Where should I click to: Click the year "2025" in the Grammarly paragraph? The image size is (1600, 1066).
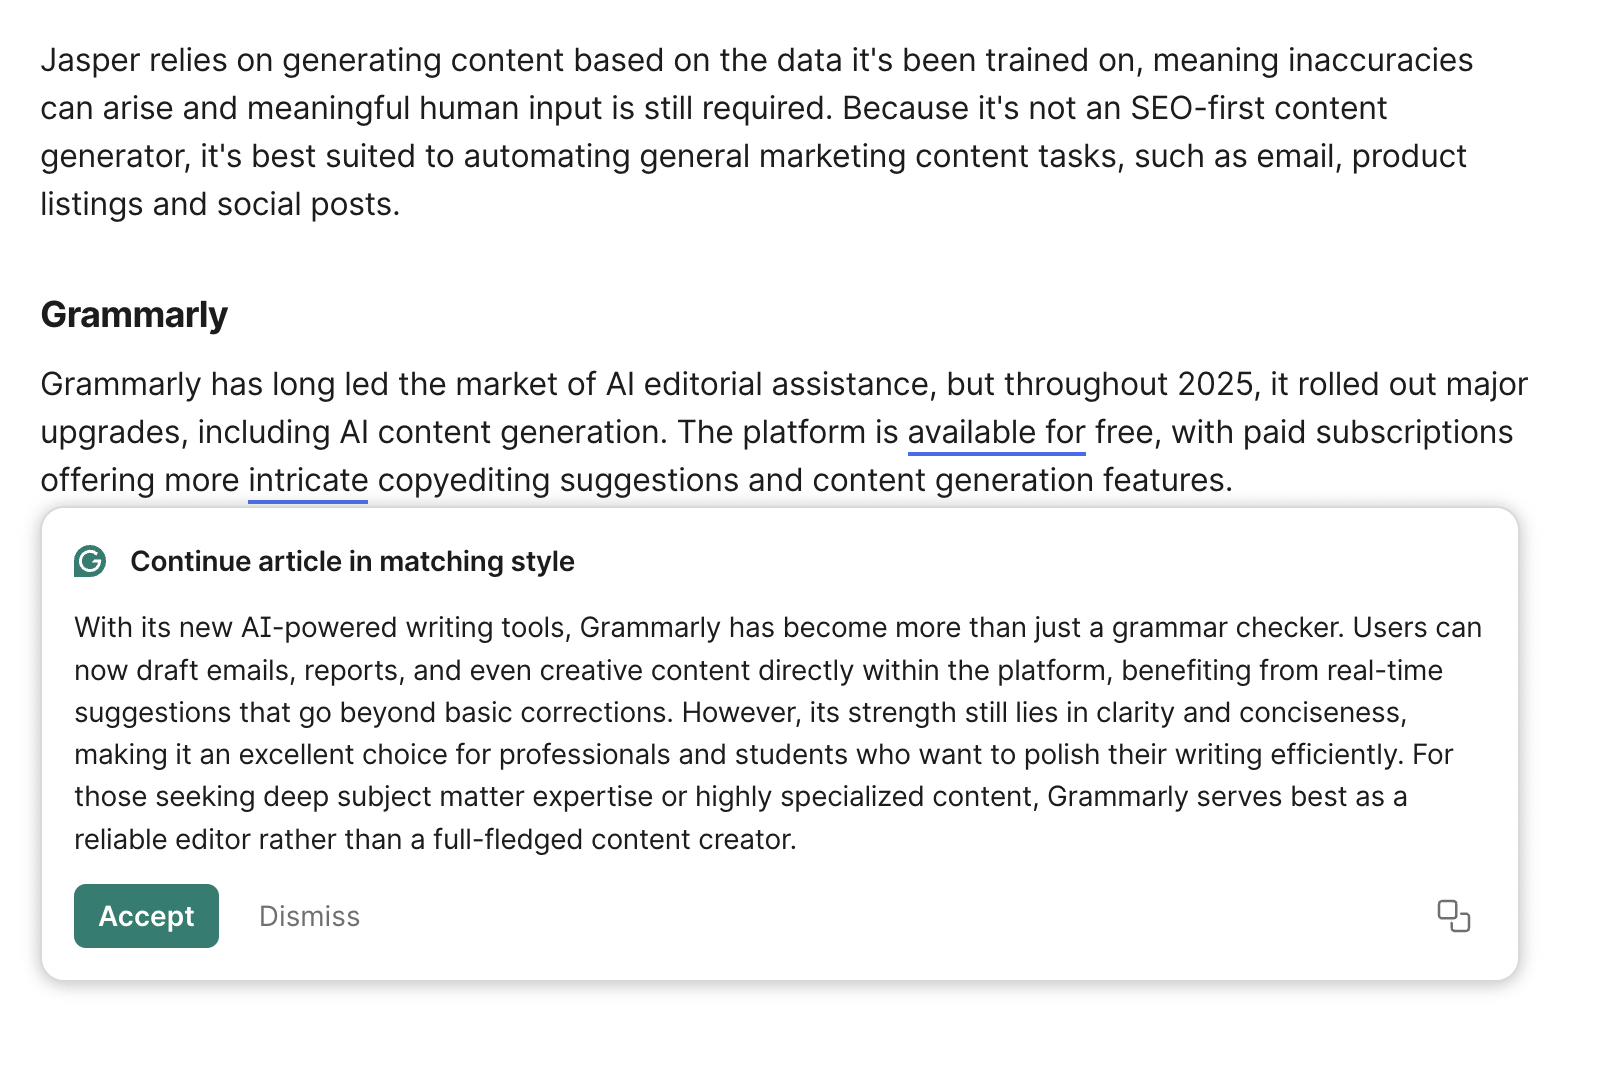pos(1215,384)
